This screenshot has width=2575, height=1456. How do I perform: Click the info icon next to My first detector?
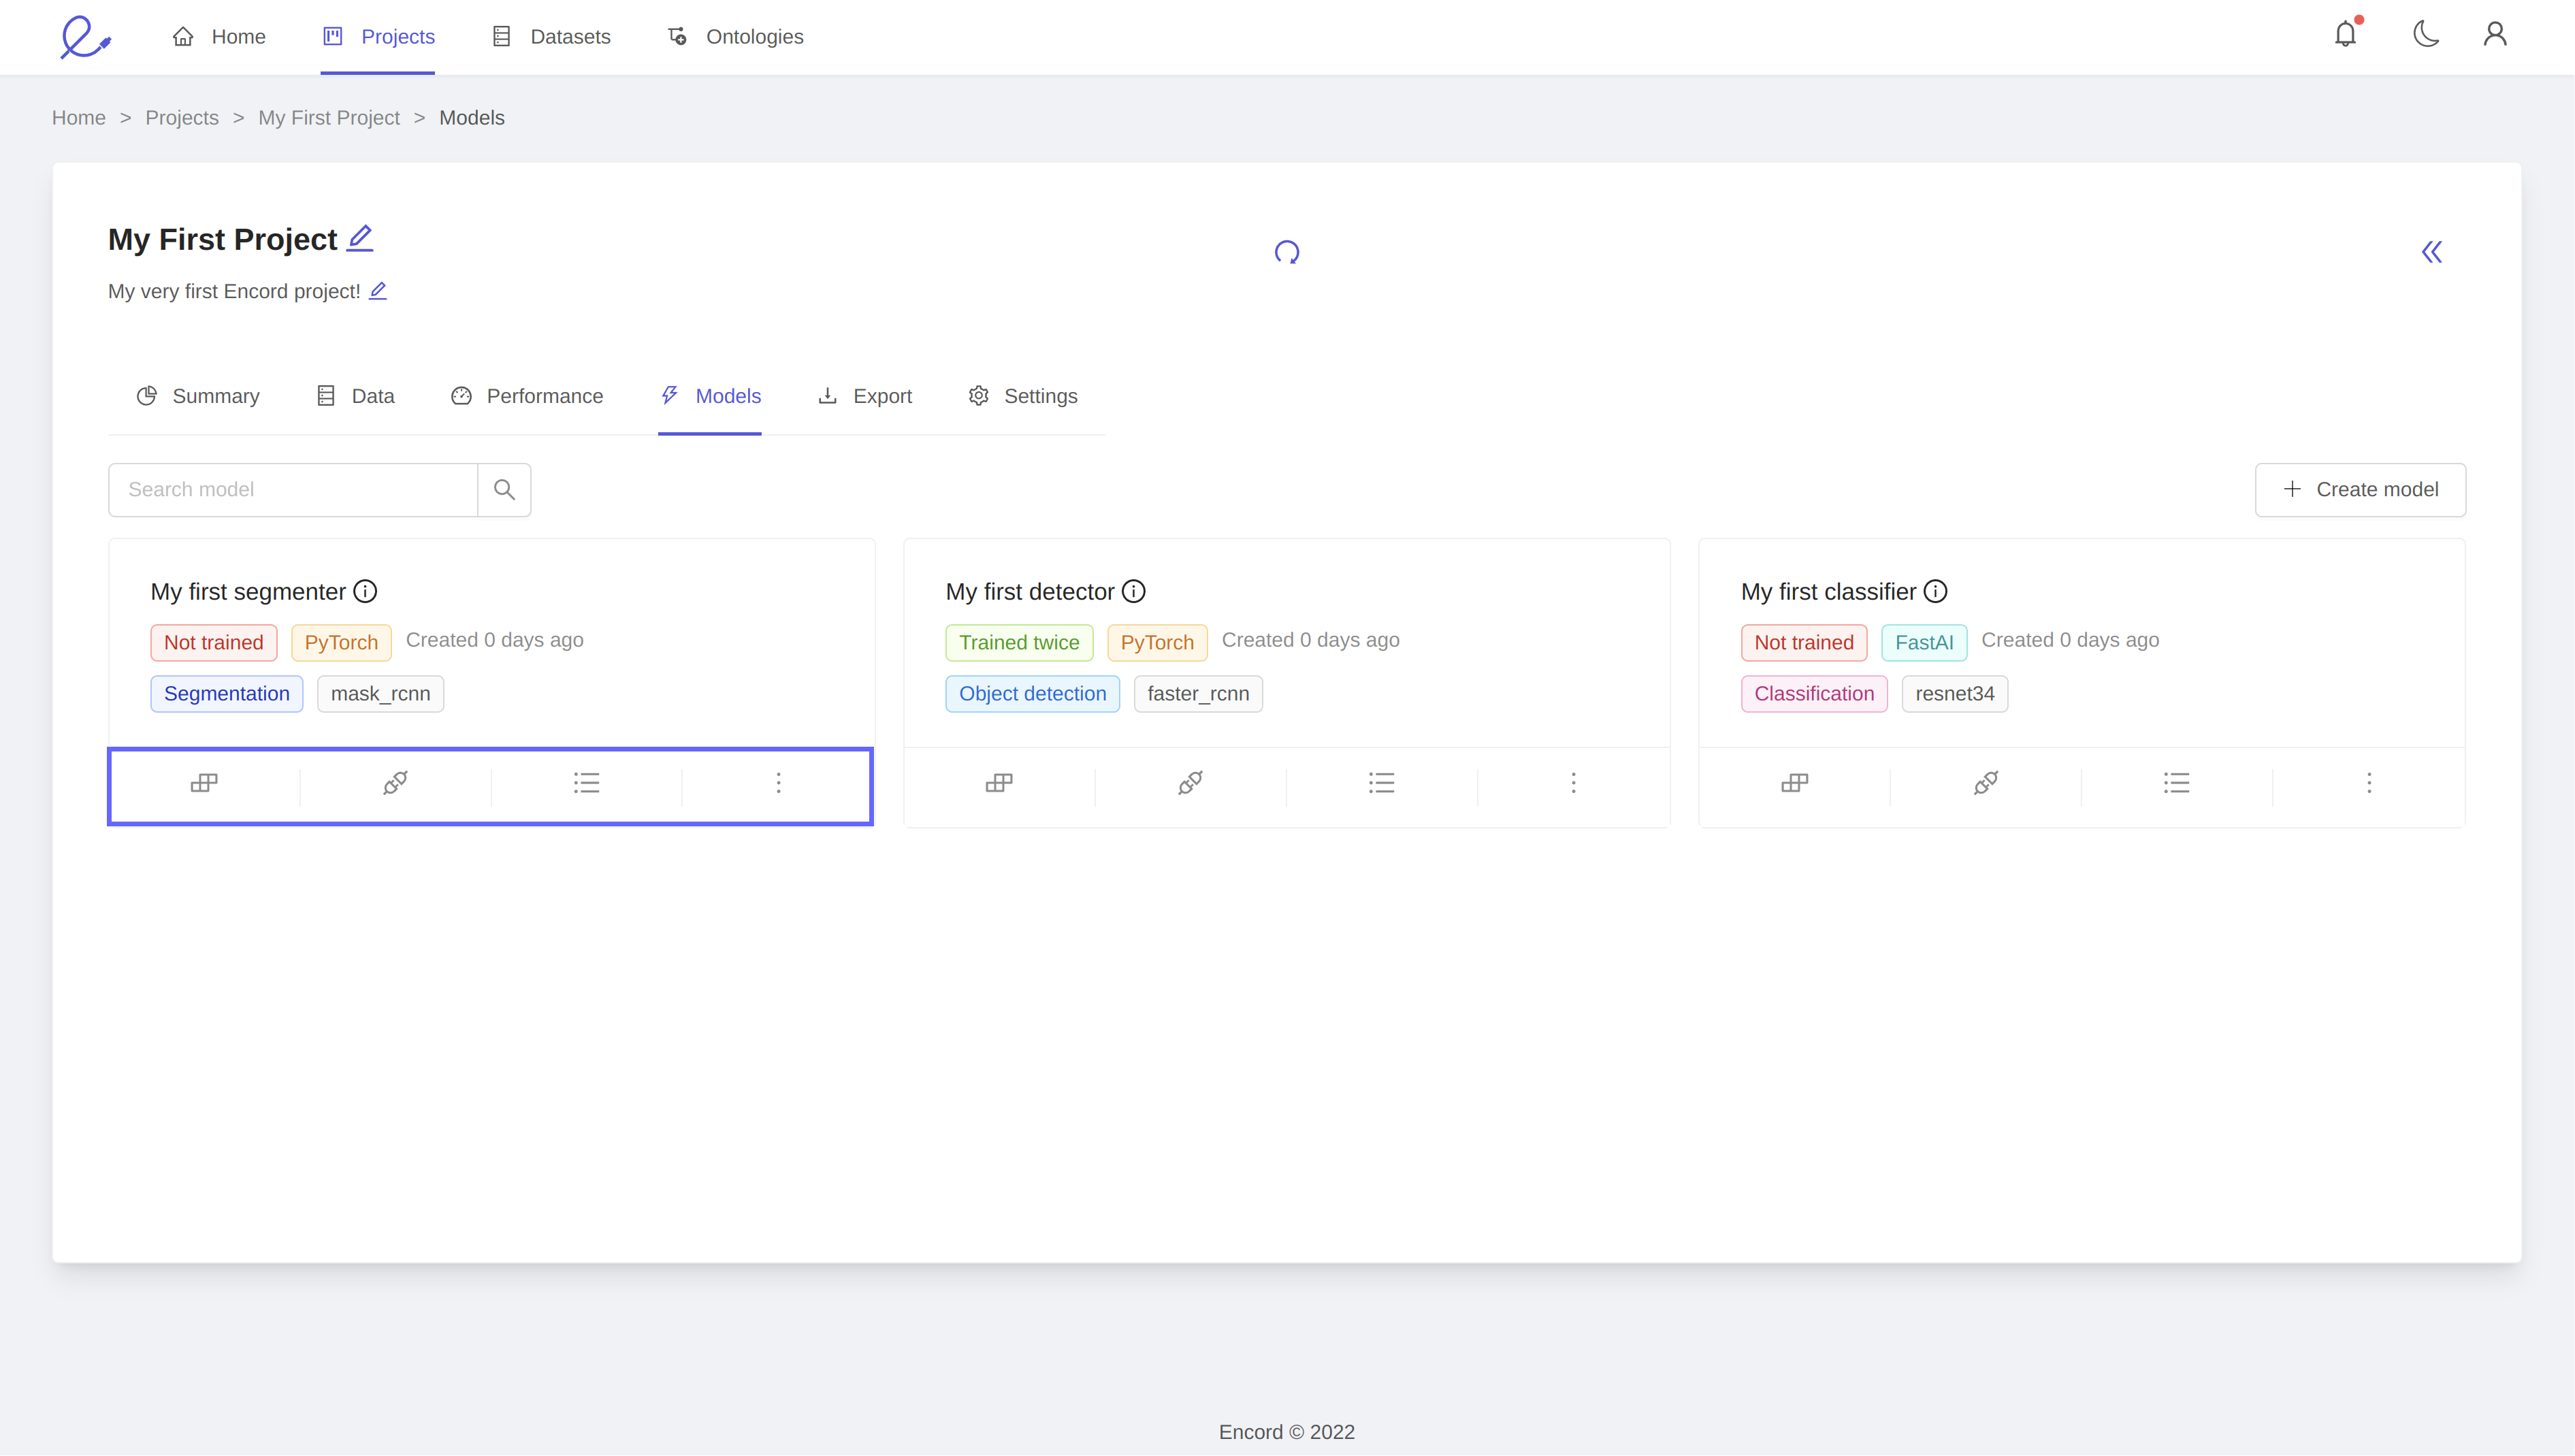point(1133,591)
